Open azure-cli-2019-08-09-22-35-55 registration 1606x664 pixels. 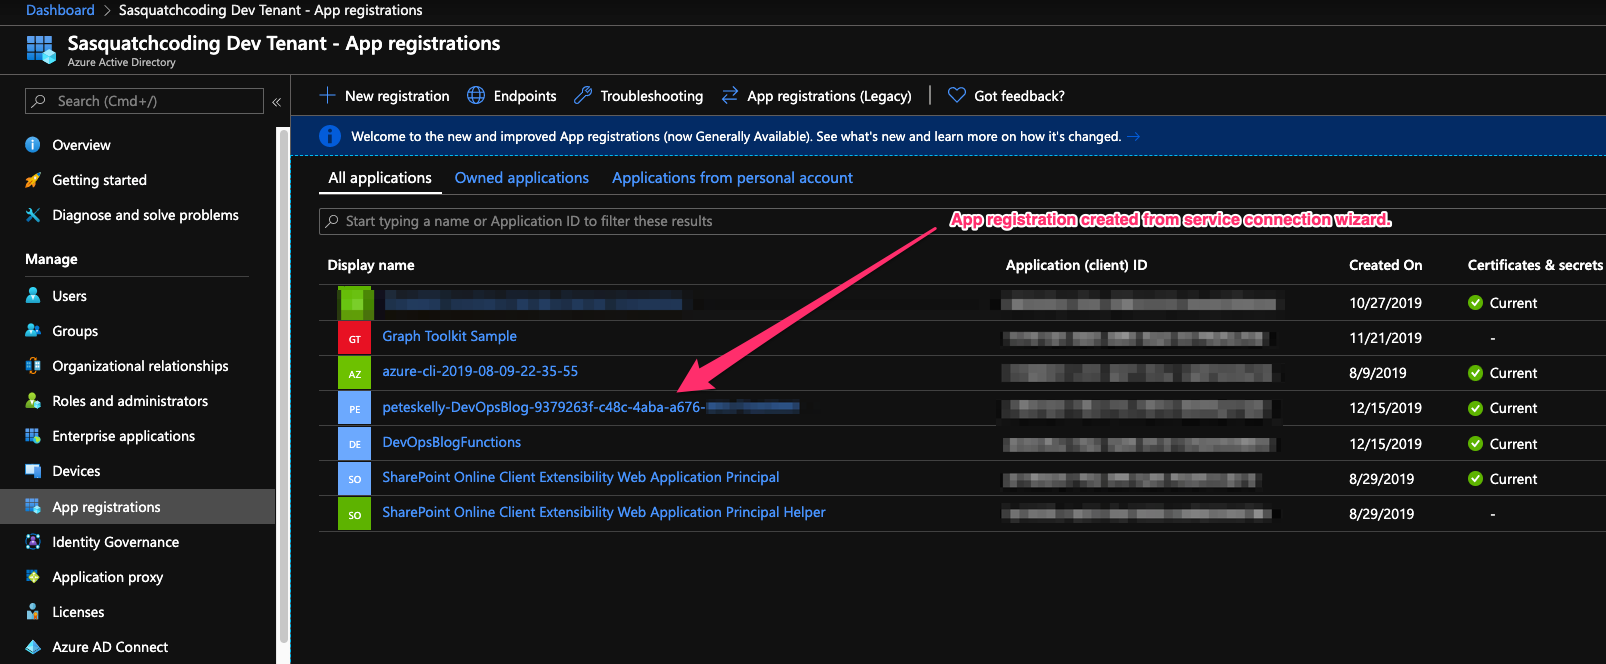click(480, 371)
